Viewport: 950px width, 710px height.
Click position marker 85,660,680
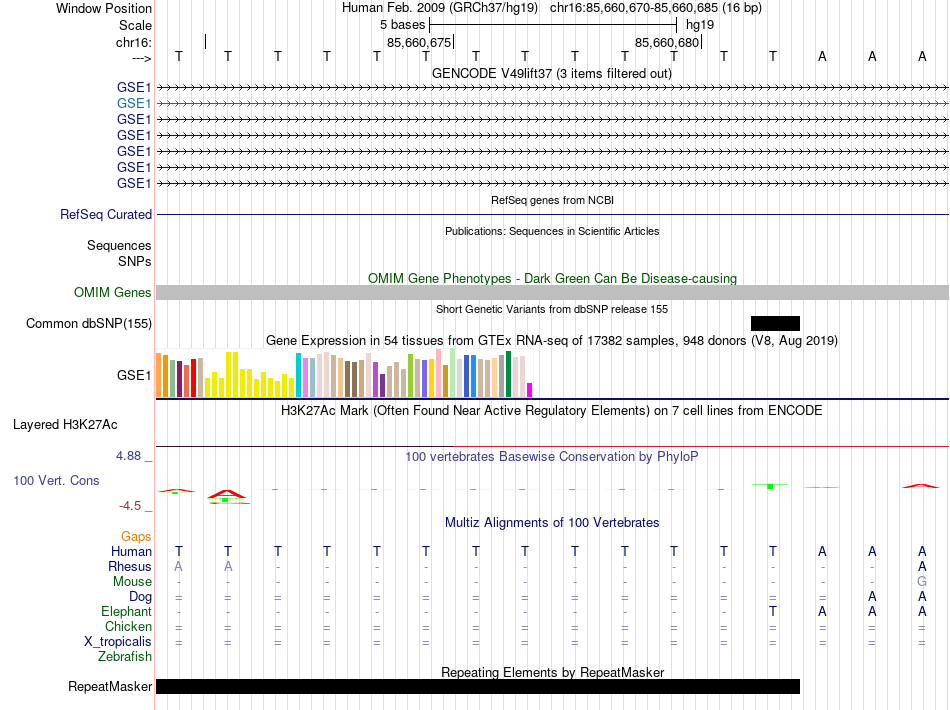point(667,42)
